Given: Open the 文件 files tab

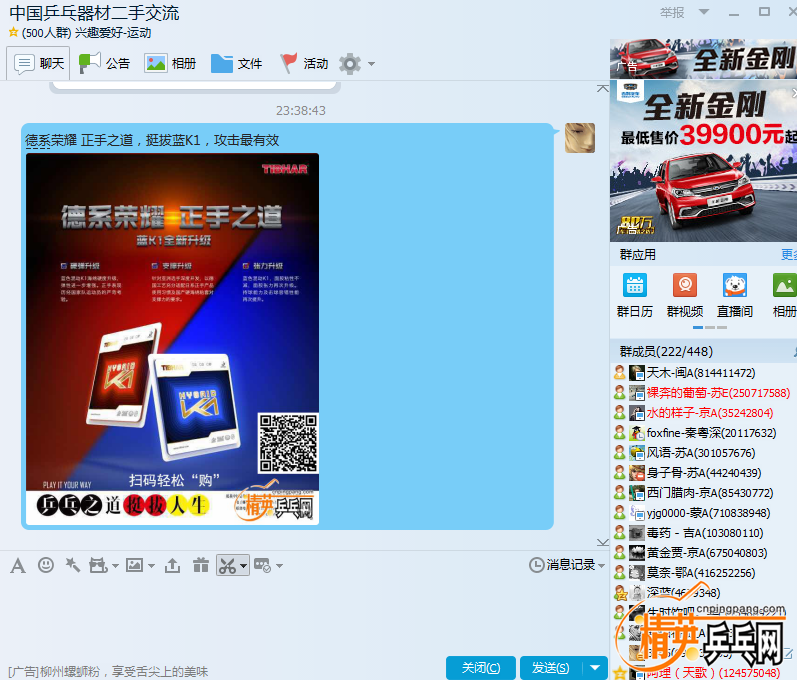Looking at the screenshot, I should pyautogui.click(x=237, y=64).
